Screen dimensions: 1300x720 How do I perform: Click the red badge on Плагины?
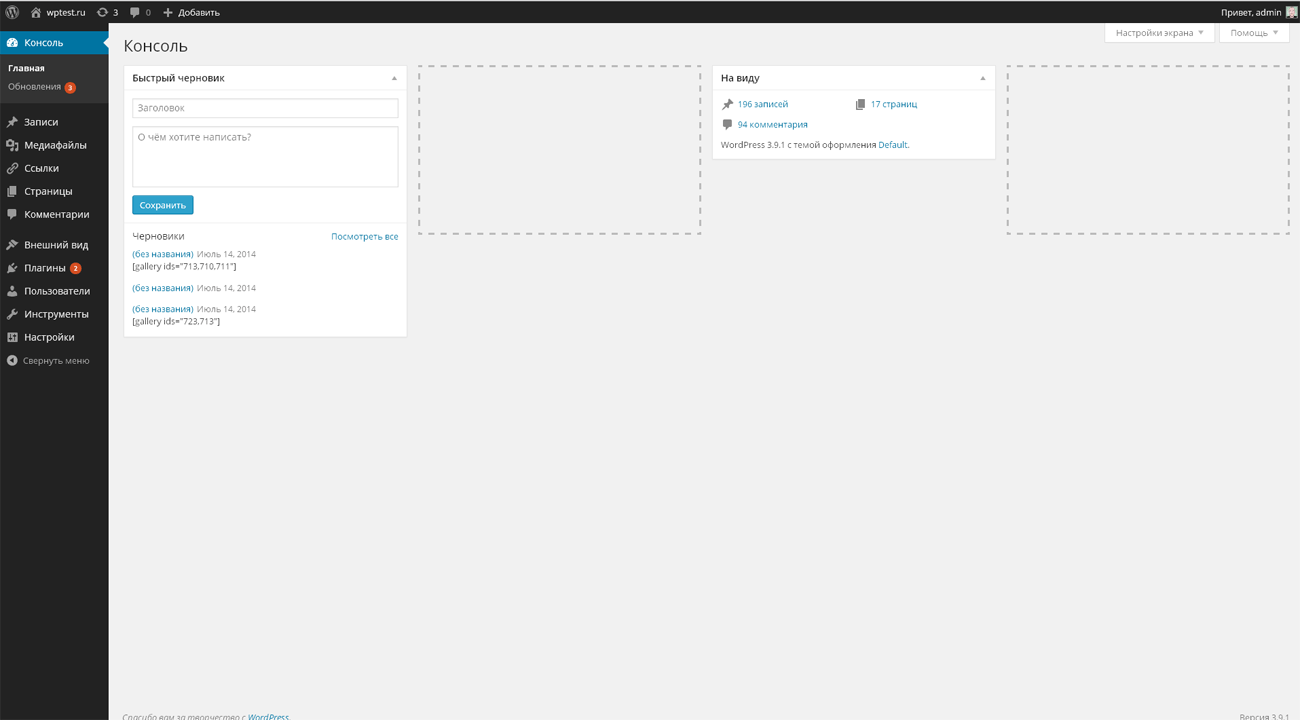pyautogui.click(x=75, y=269)
